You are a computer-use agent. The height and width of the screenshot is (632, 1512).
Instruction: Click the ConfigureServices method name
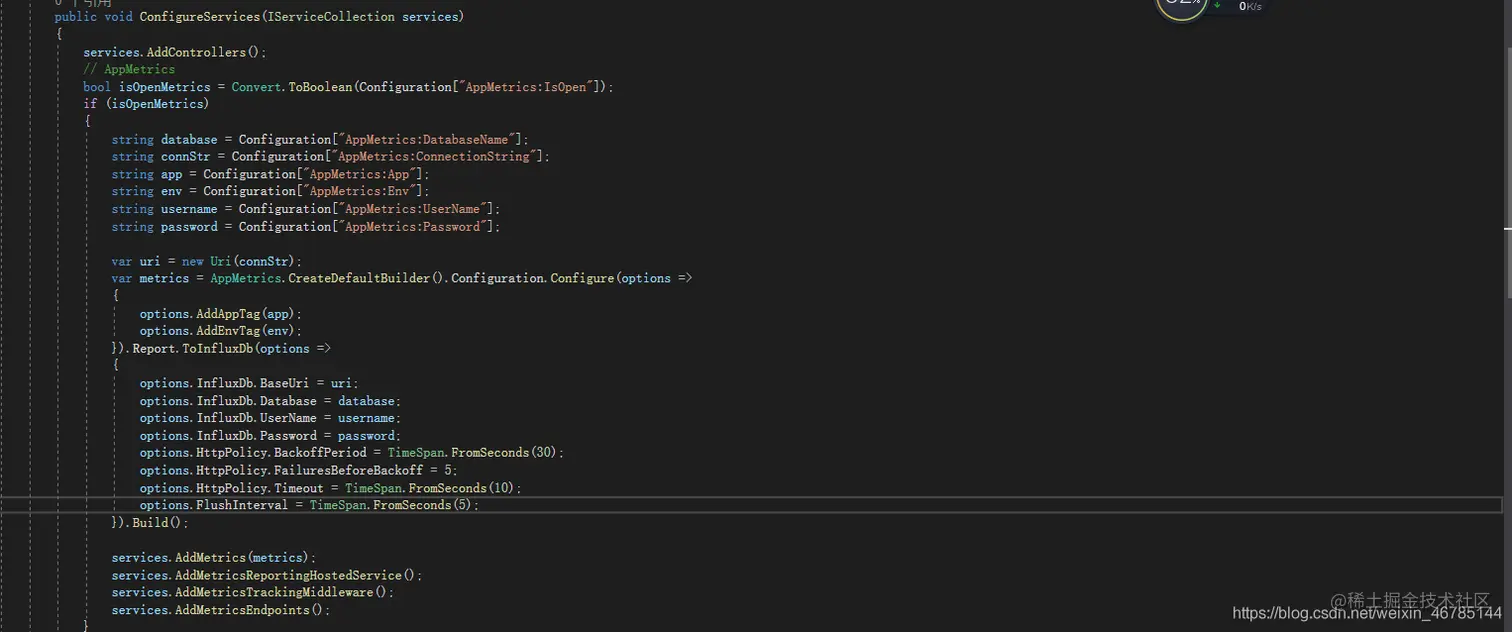200,17
